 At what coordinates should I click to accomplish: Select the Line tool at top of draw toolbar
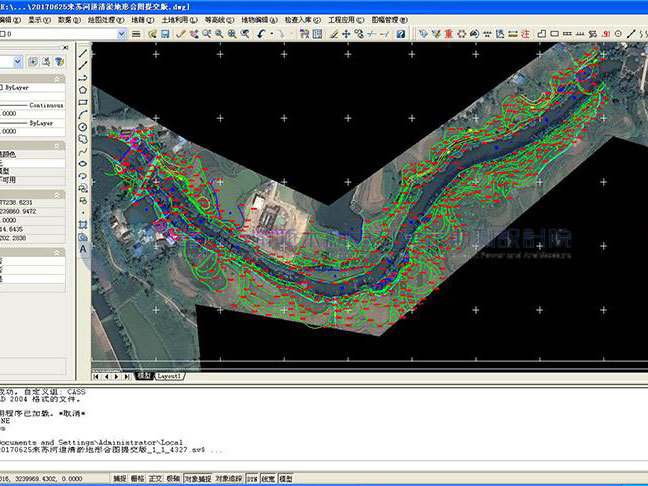click(x=83, y=53)
